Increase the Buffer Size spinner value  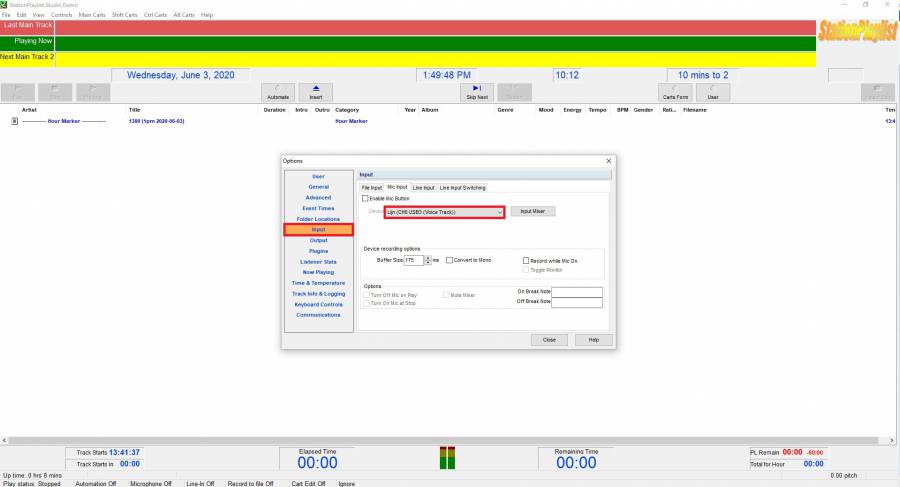tap(428, 257)
